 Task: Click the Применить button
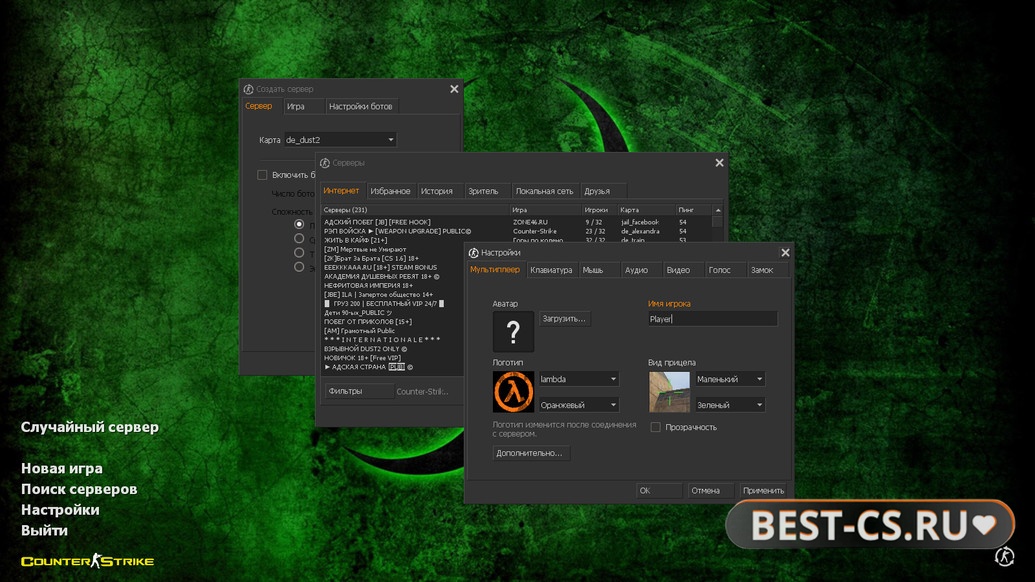coord(763,490)
